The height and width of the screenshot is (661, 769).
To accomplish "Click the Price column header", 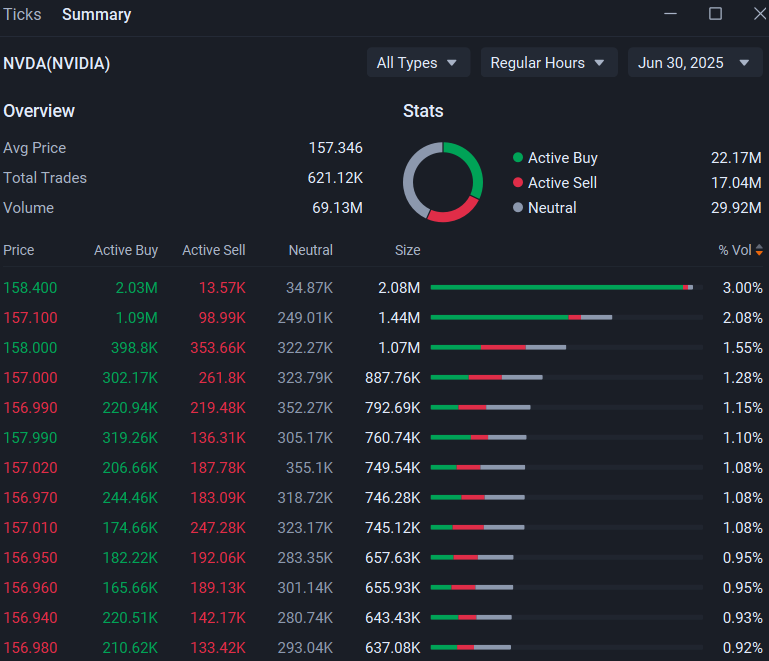I will pyautogui.click(x=19, y=250).
